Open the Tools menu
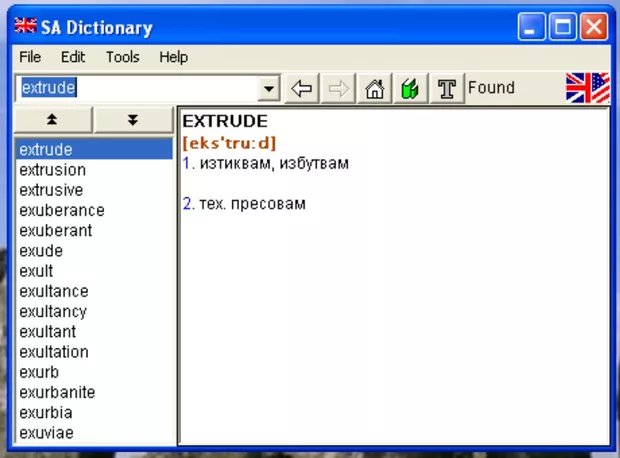 pyautogui.click(x=123, y=57)
